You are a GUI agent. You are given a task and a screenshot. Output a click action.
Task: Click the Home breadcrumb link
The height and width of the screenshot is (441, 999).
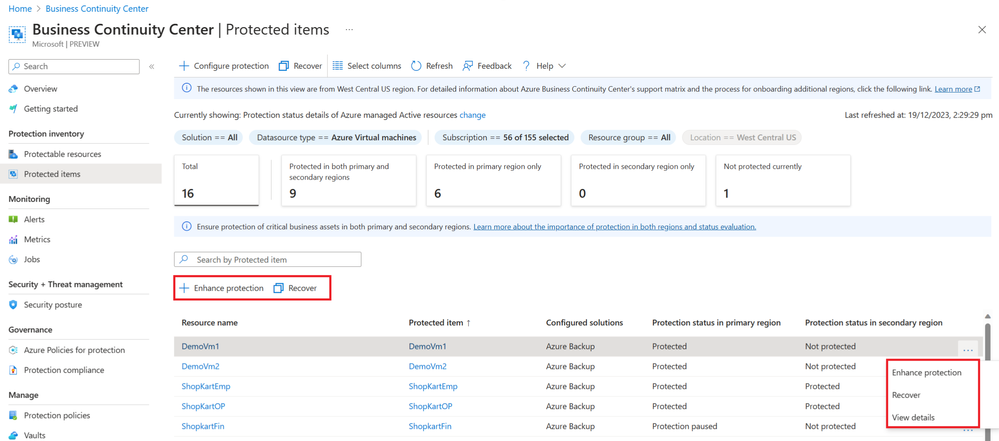(x=18, y=9)
